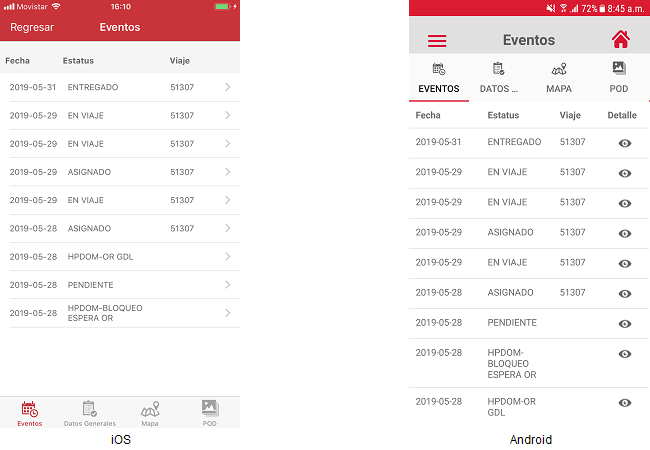Tap the Android POD tab icon
Image resolution: width=650 pixels, height=450 pixels.
click(x=619, y=69)
